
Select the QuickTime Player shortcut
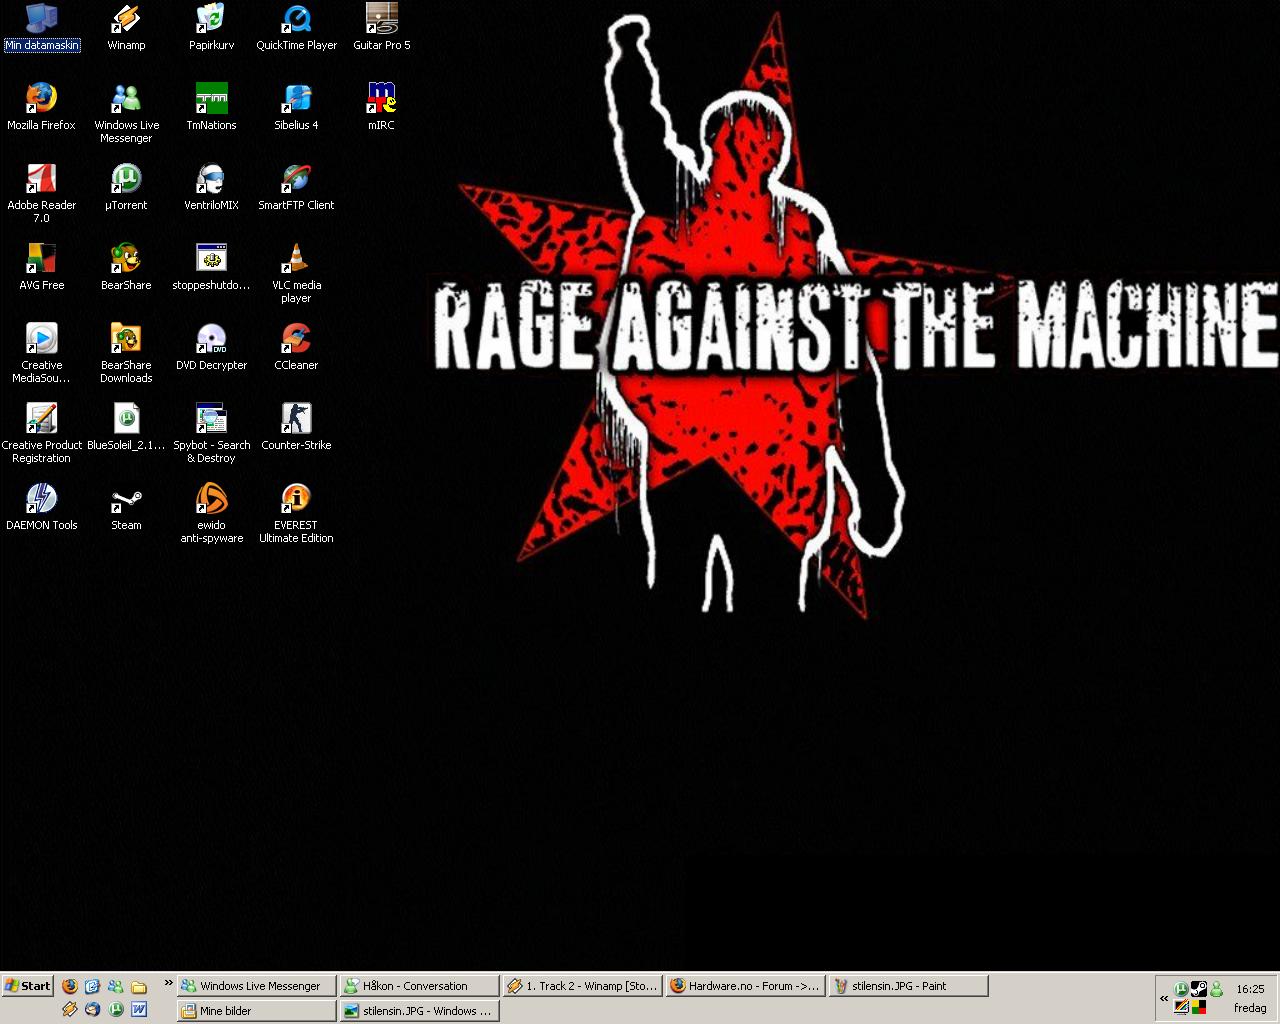click(x=296, y=27)
